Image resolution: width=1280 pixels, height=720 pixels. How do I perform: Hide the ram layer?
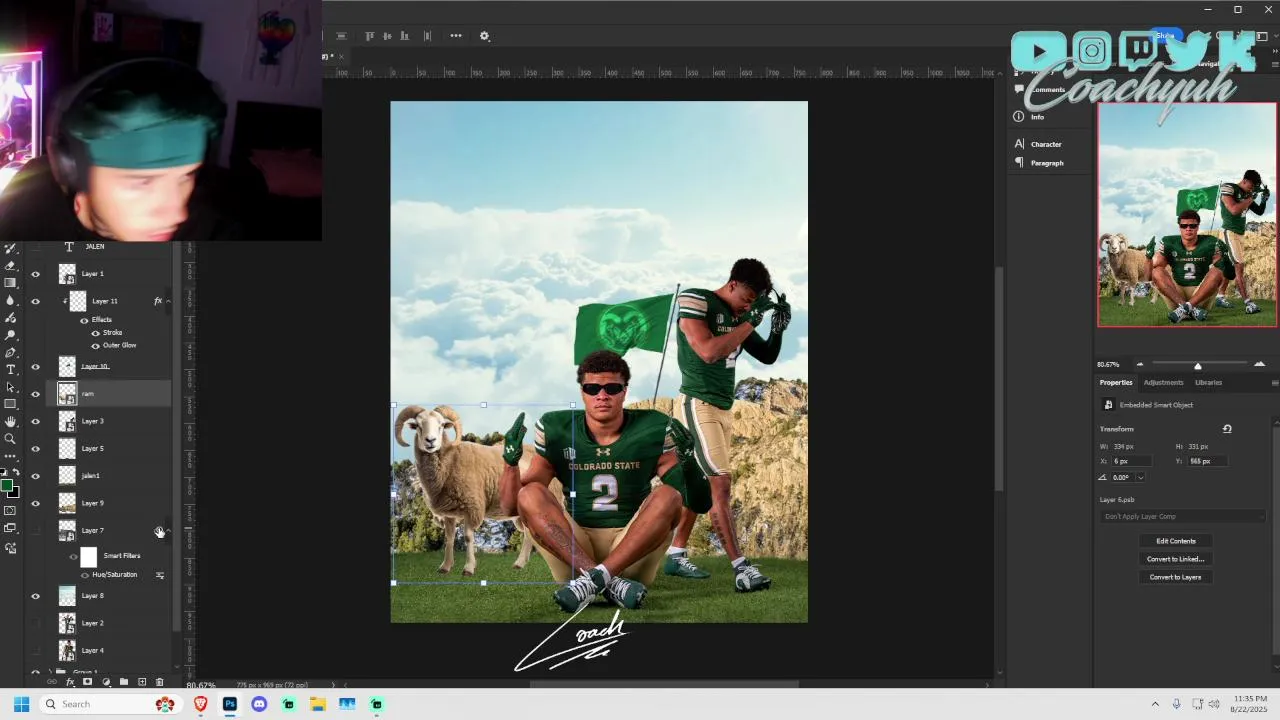(35, 394)
